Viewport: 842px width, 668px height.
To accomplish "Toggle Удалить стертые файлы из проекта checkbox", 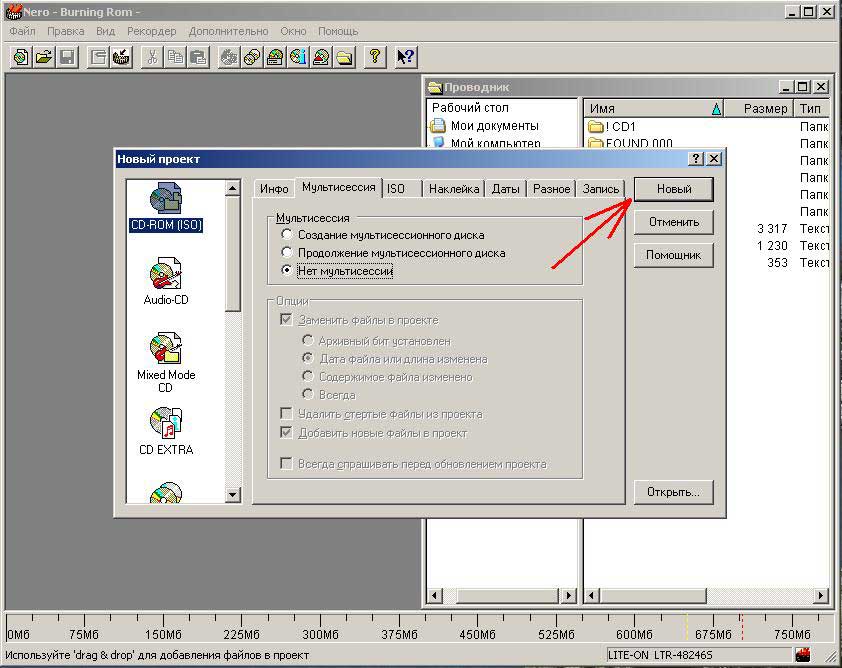I will [286, 413].
